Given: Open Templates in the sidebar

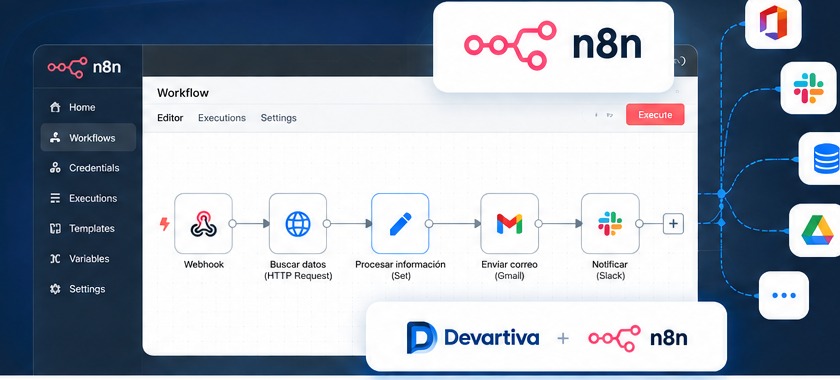Looking at the screenshot, I should [88, 228].
